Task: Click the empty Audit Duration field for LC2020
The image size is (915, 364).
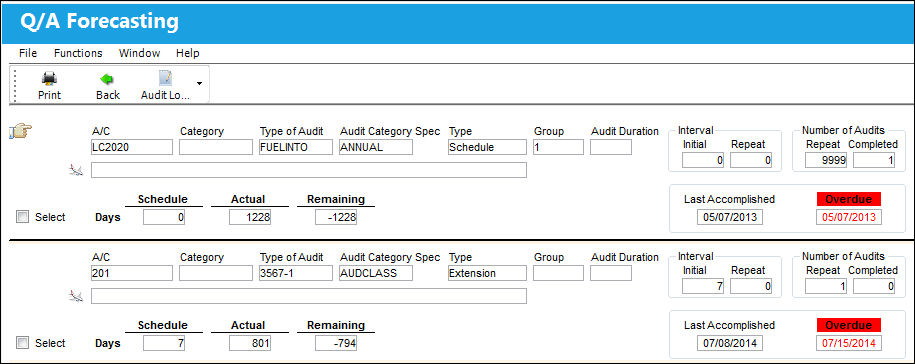Action: pyautogui.click(x=611, y=147)
